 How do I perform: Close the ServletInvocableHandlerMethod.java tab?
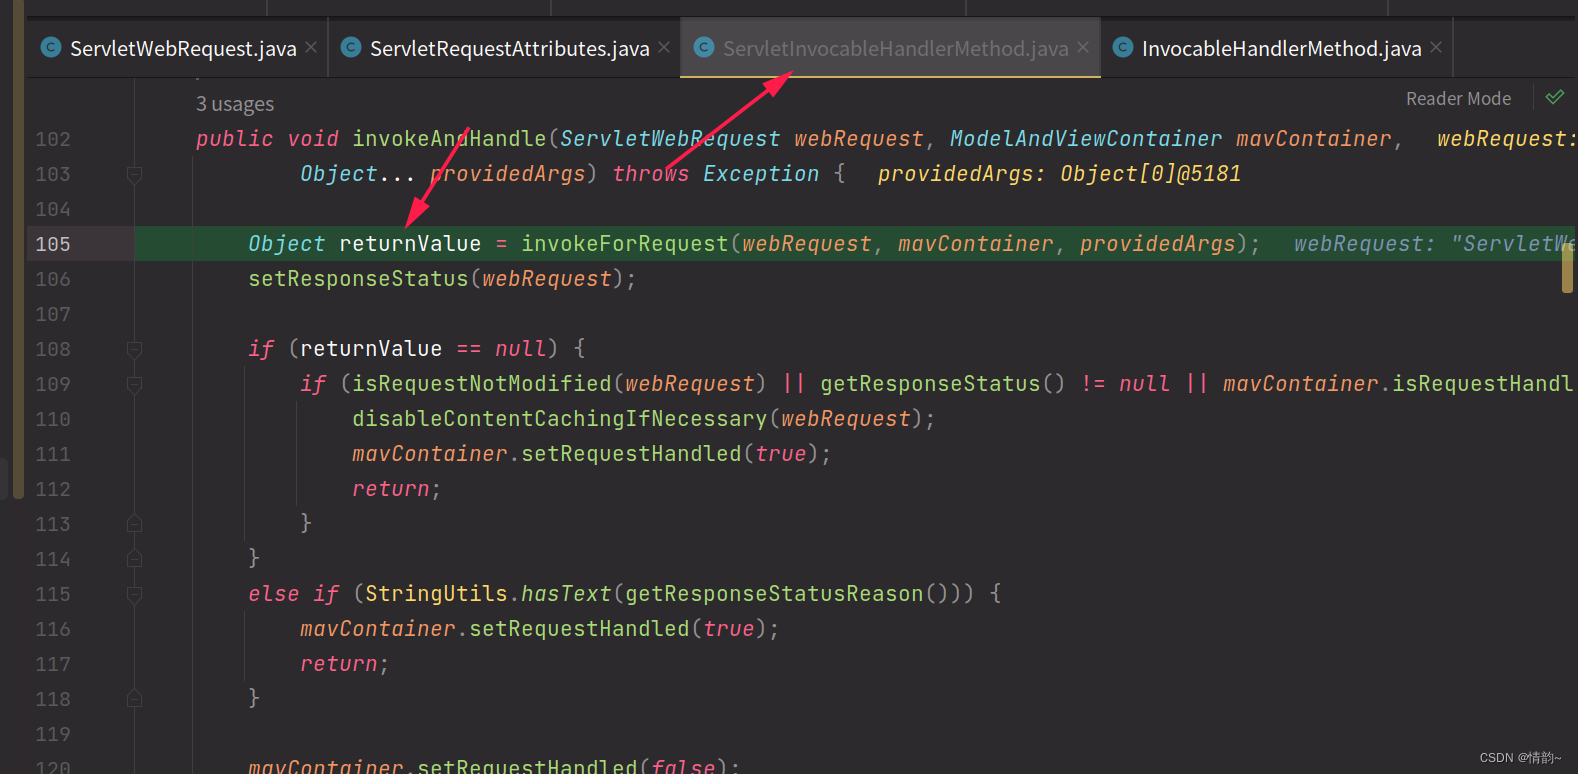coord(1083,47)
